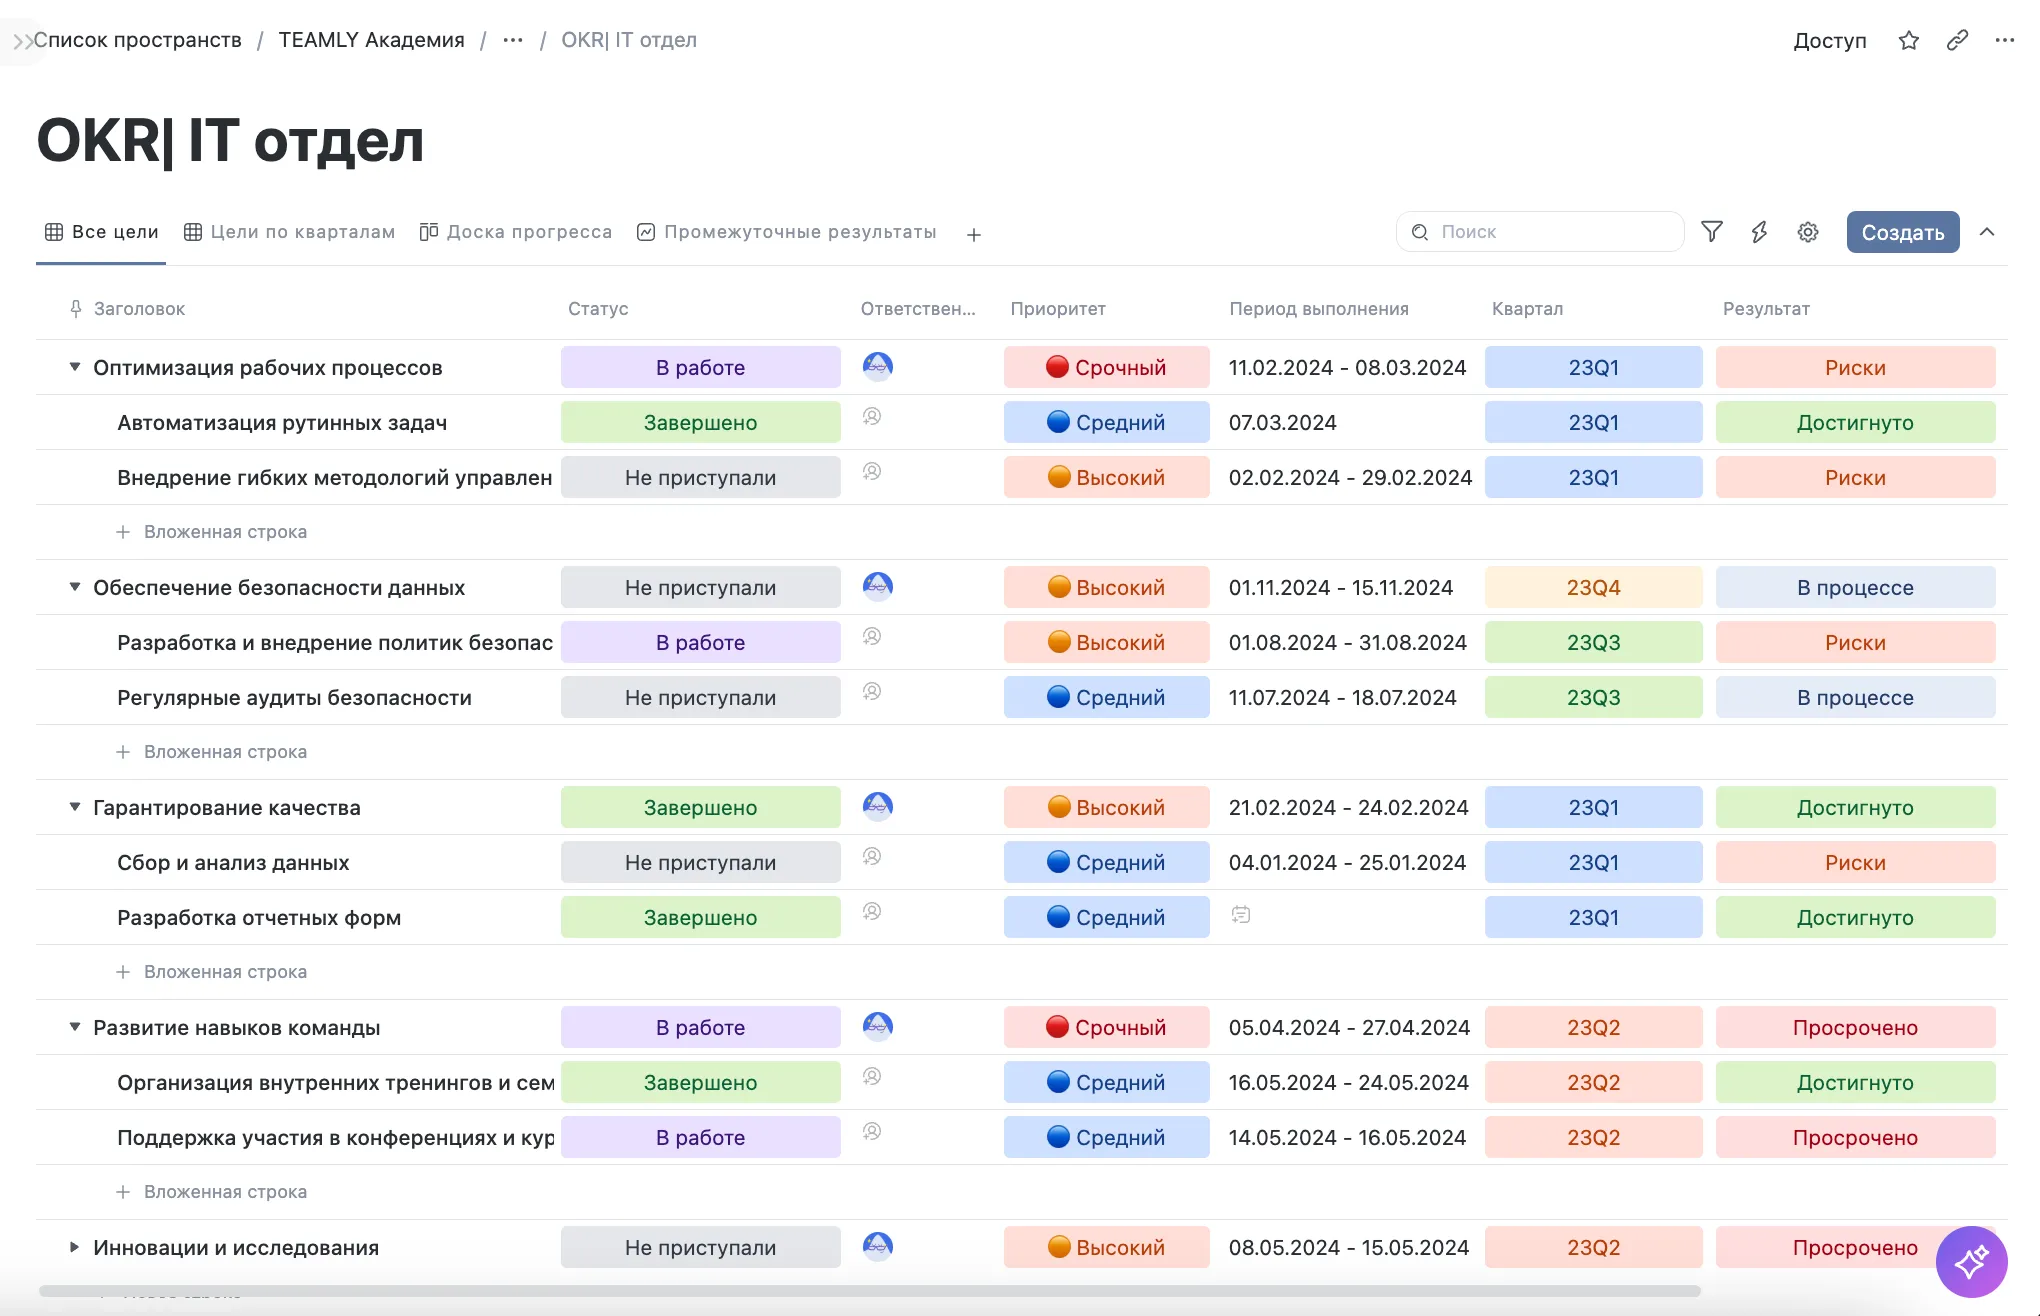The height and width of the screenshot is (1316, 2040).
Task: Open quarter dropdown 23Q4 for Обеспечение безопасности данных
Action: point(1593,587)
